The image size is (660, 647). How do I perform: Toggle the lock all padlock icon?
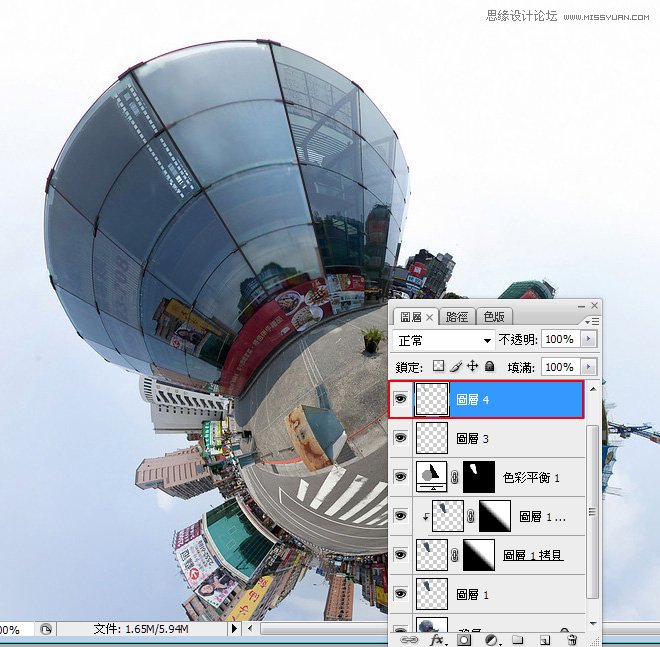coord(490,367)
